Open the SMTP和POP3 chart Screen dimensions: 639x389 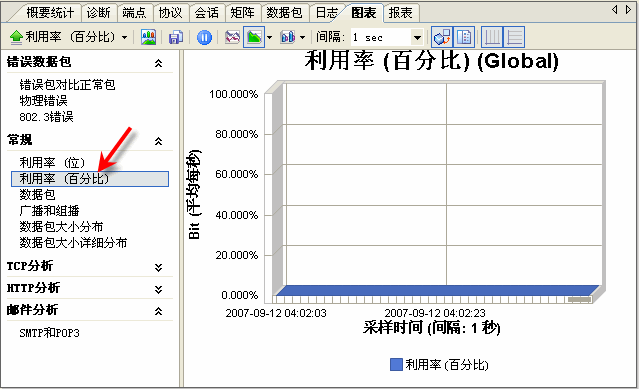[49, 333]
